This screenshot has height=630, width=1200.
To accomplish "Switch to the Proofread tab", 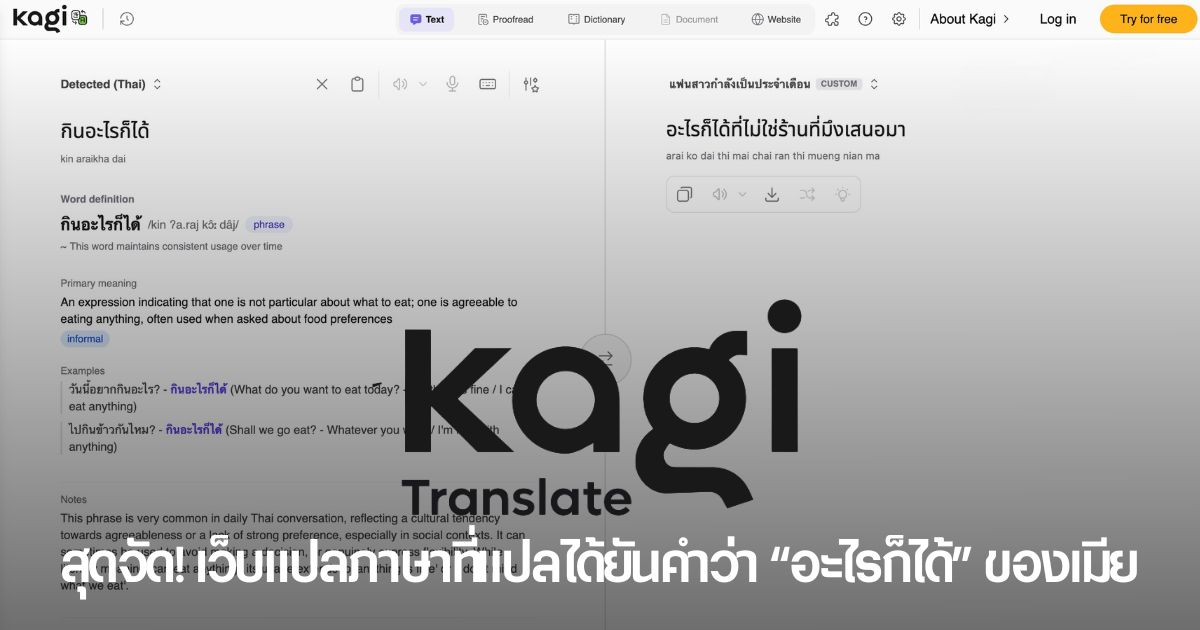I will (506, 18).
